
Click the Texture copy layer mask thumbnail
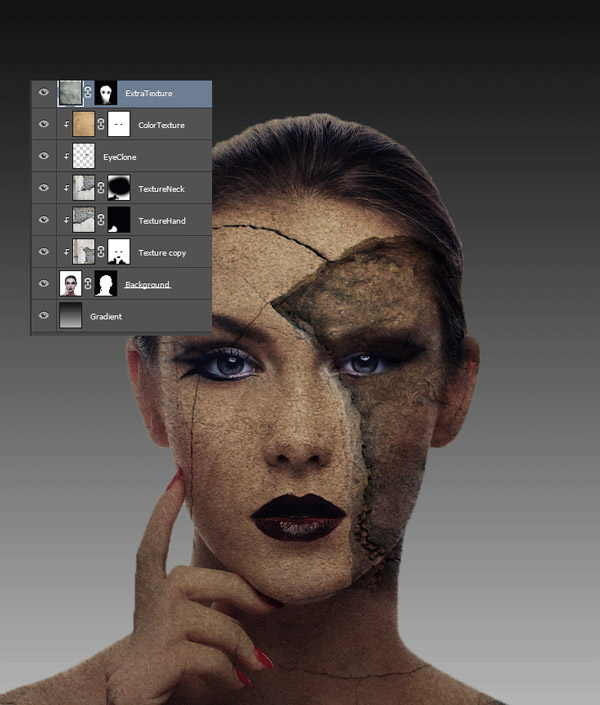coord(119,252)
